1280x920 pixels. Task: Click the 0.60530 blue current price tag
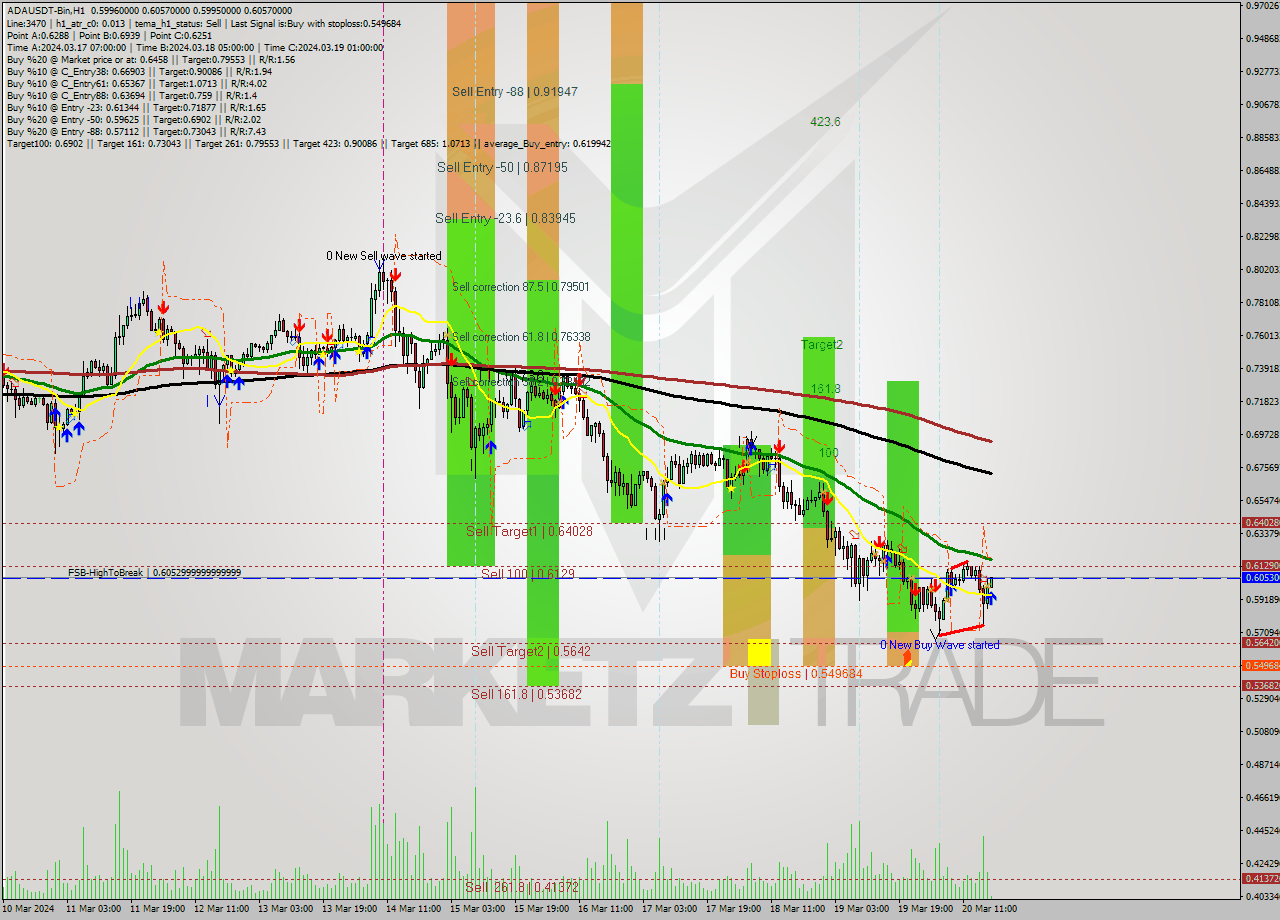tap(1260, 577)
